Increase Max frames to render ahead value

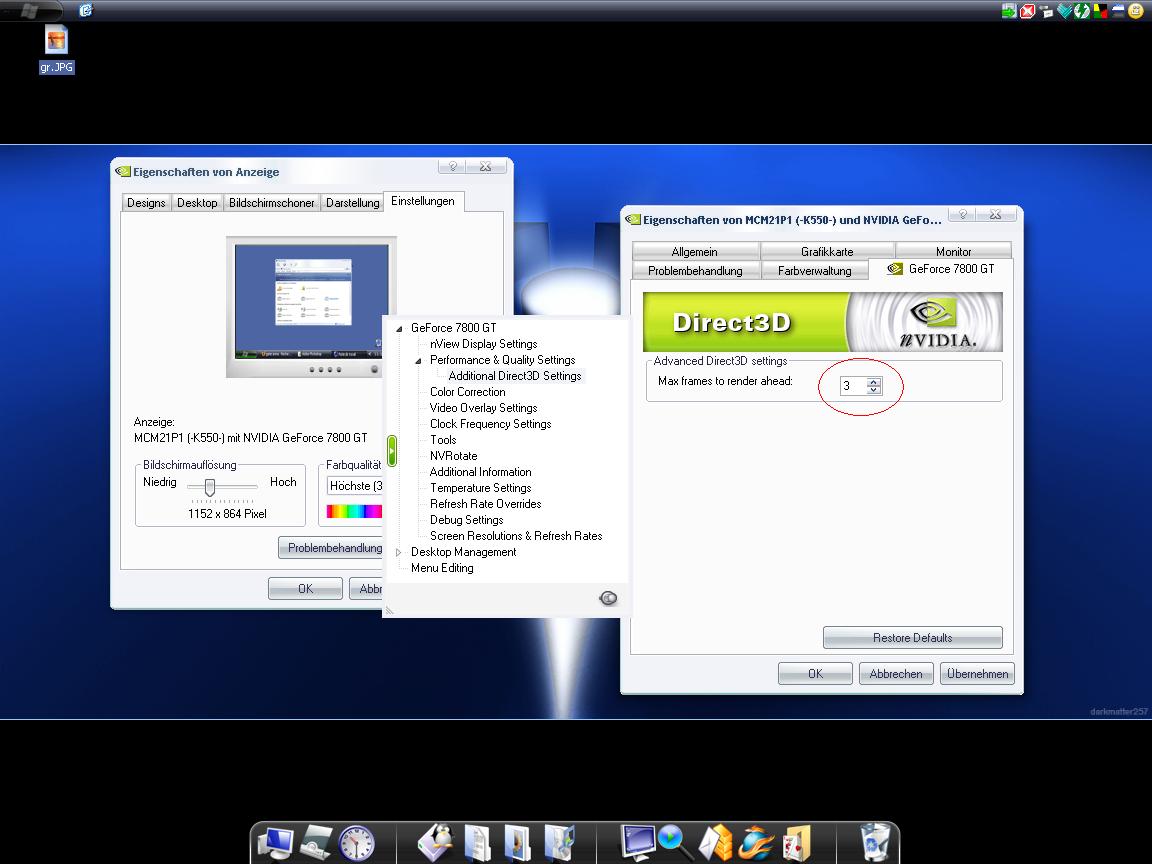(x=874, y=381)
